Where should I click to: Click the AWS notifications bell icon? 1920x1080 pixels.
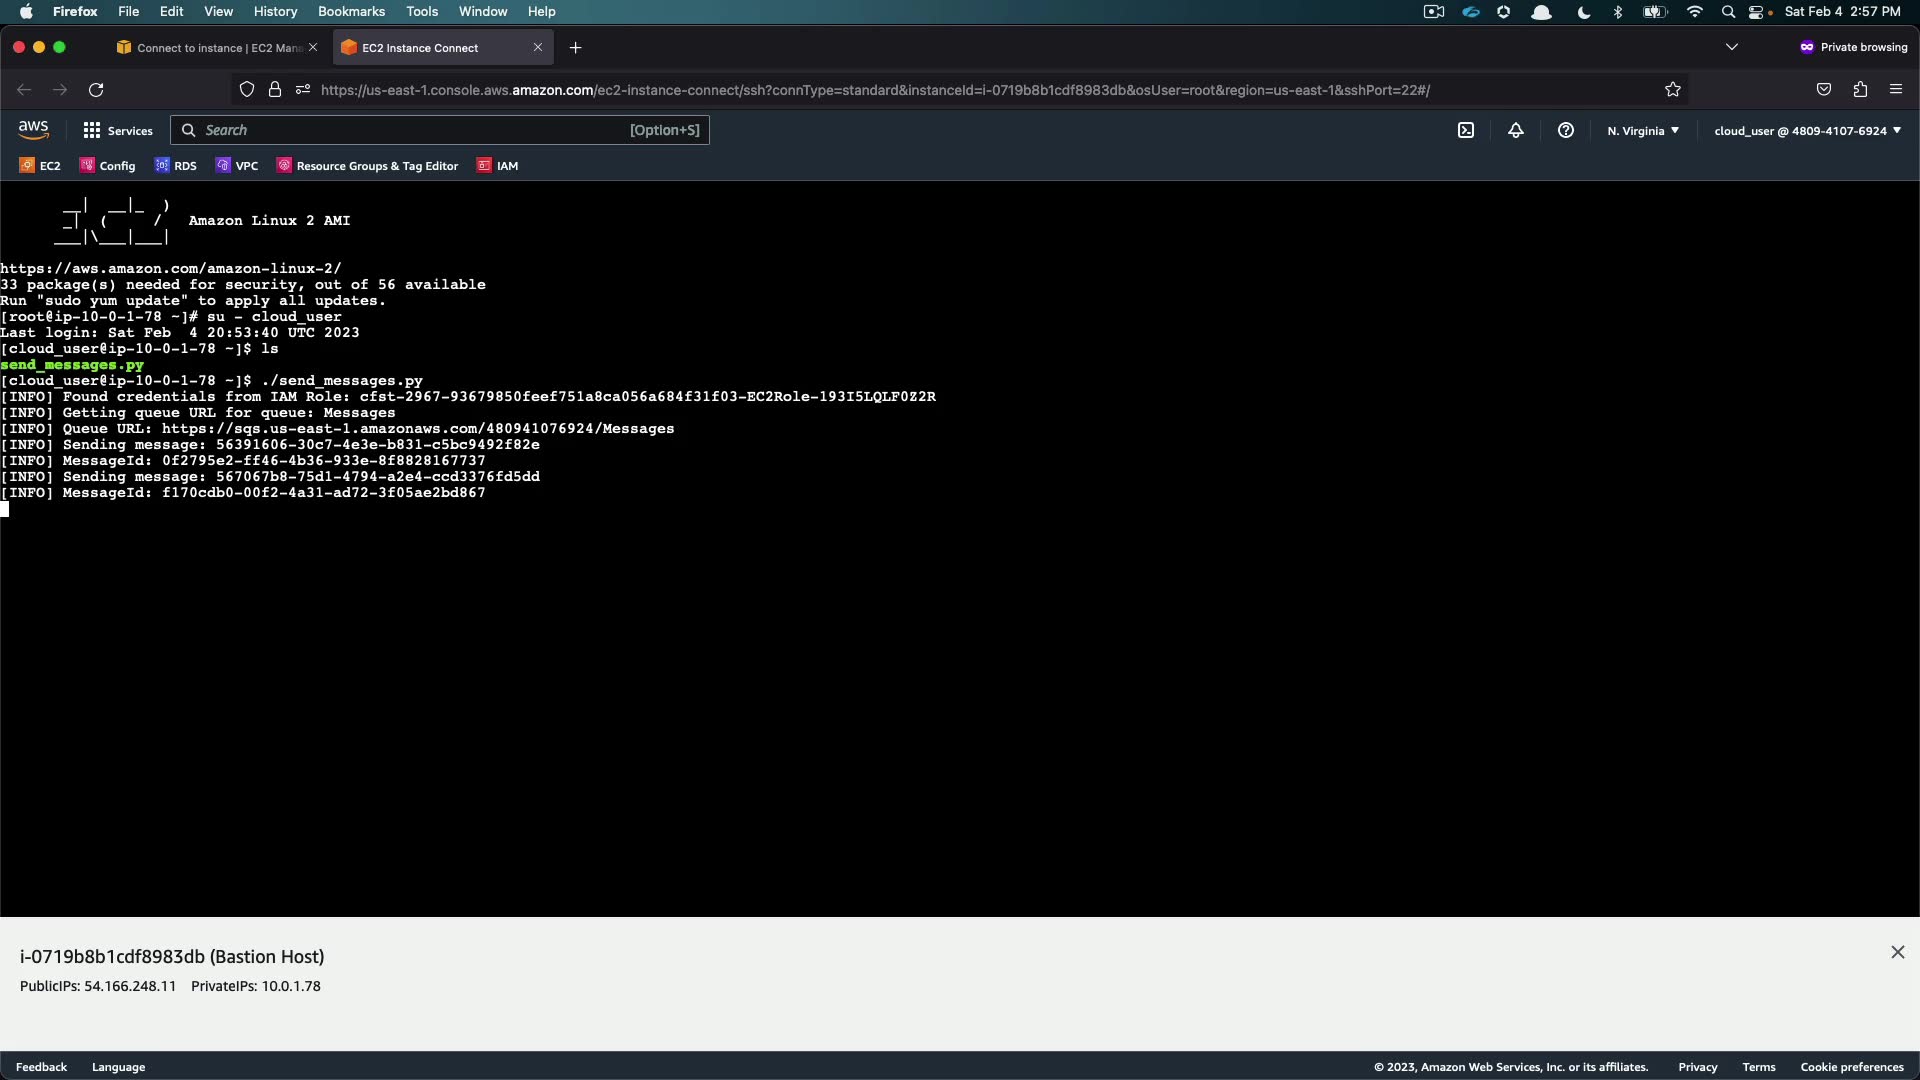(x=1516, y=130)
